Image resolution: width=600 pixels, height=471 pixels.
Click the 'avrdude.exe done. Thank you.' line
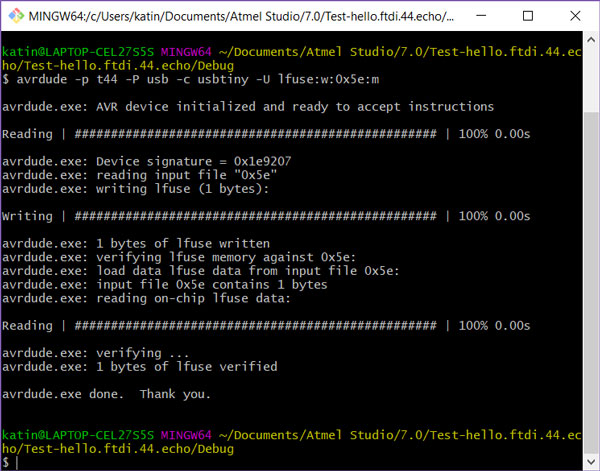coord(106,394)
